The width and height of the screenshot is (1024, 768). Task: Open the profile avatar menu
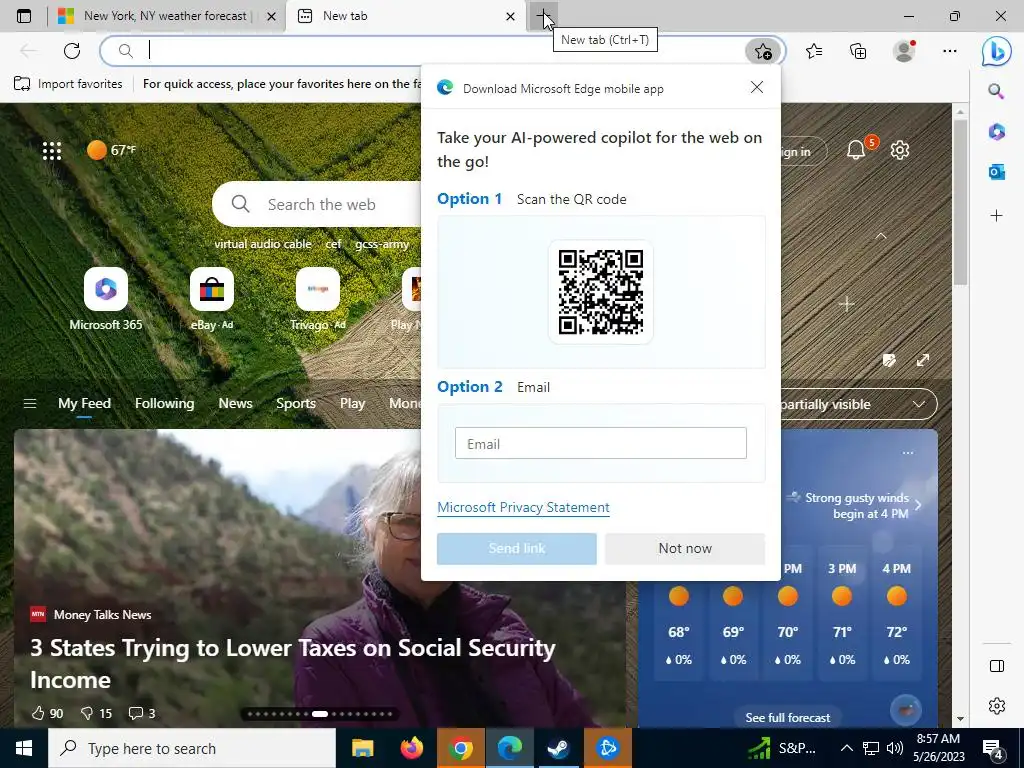[904, 51]
